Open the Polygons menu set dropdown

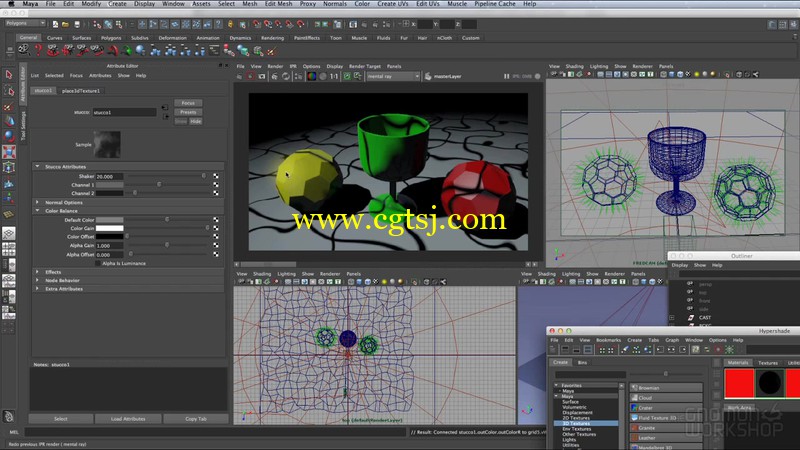pyautogui.click(x=25, y=23)
